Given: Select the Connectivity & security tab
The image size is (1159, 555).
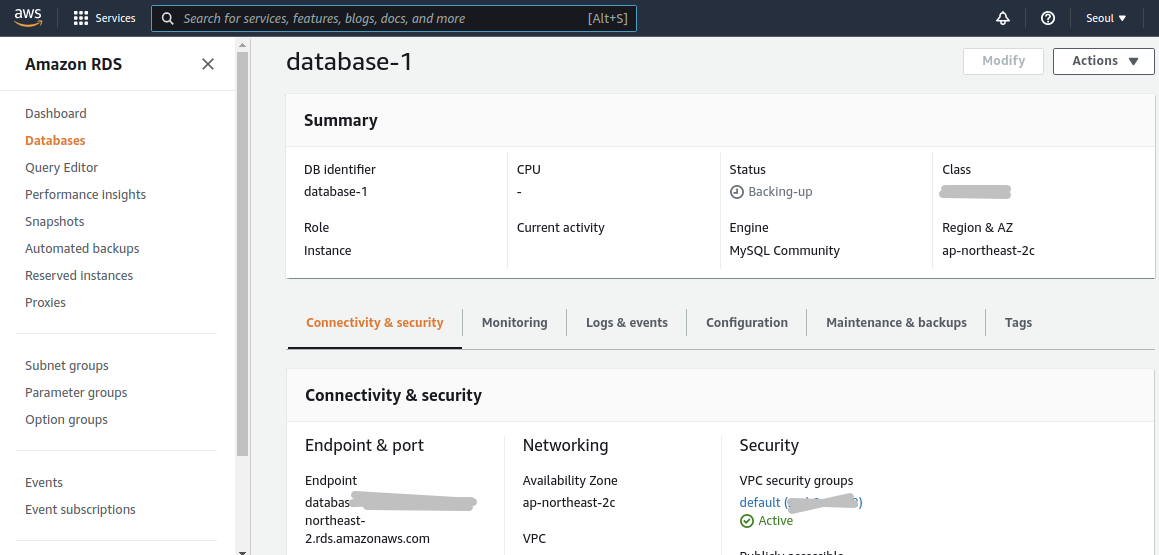Looking at the screenshot, I should pyautogui.click(x=375, y=322).
